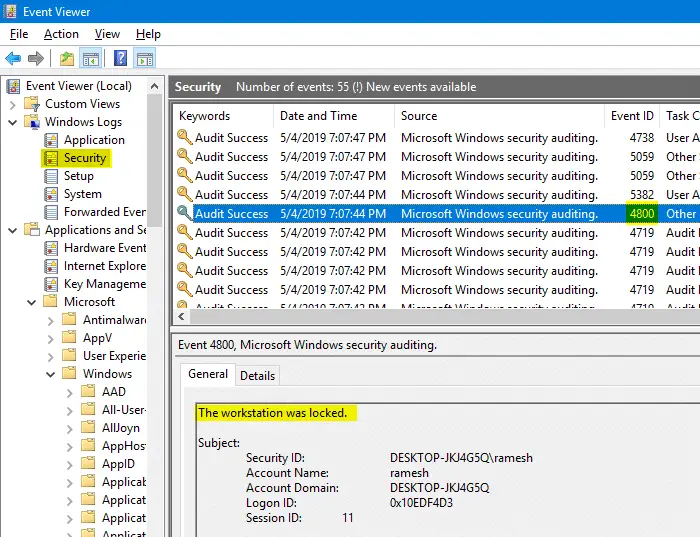
Task: Expand the AppV folder node
Action: [50, 339]
